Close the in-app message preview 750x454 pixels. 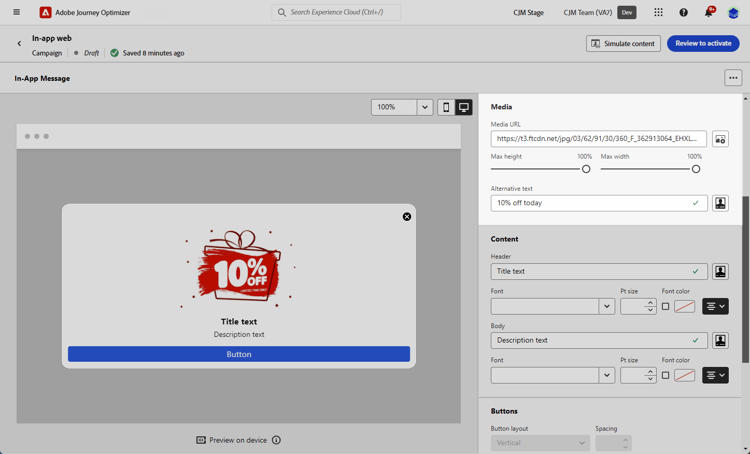pos(407,217)
